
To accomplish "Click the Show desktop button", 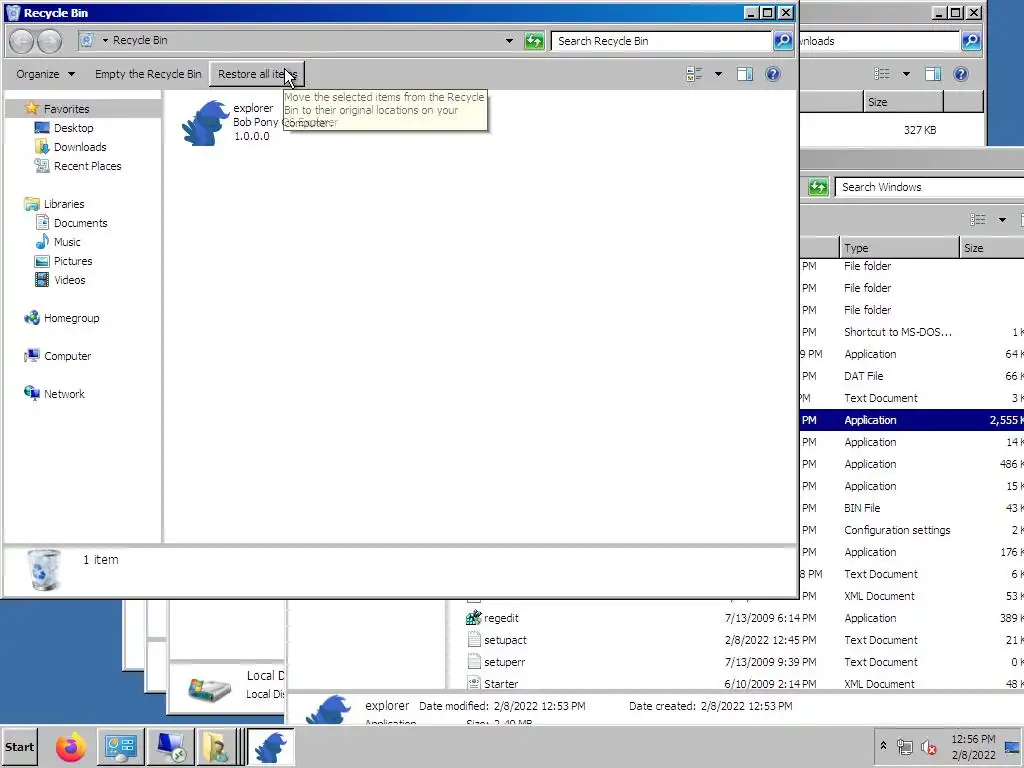I will [1012, 747].
